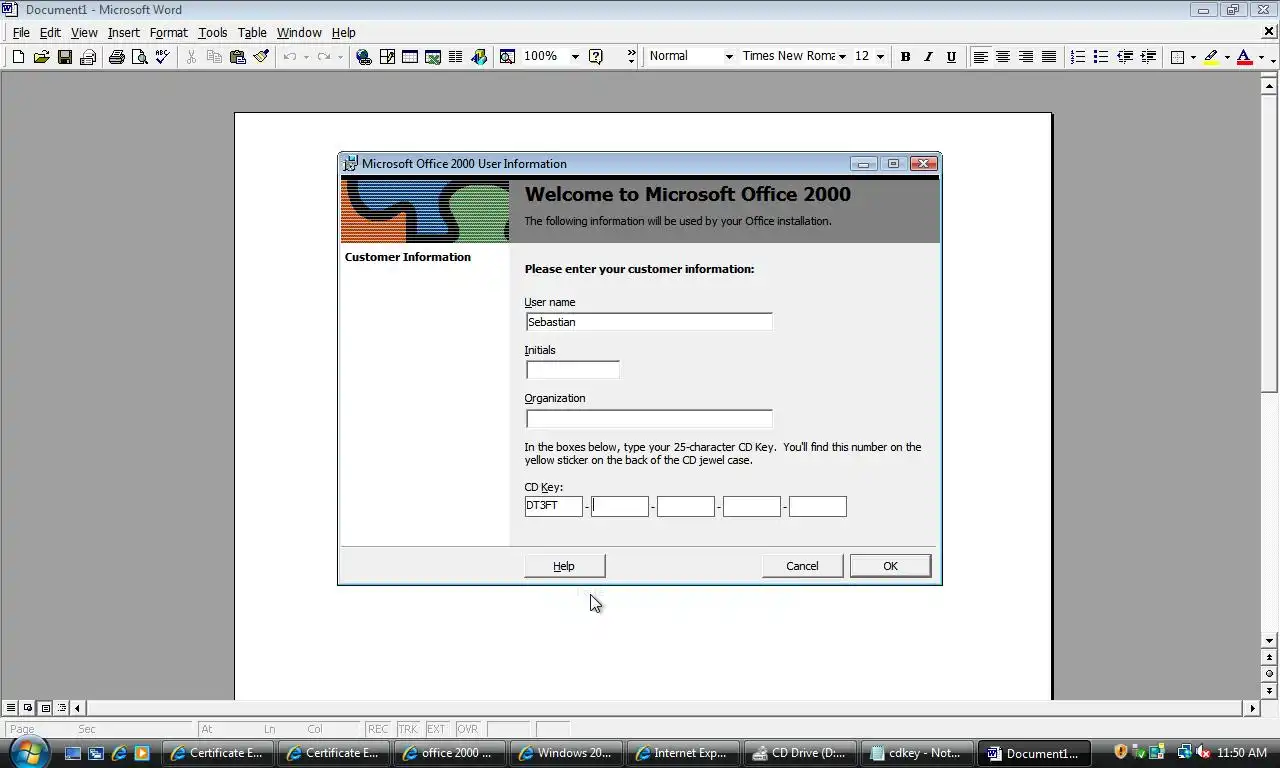Expand Undo history dropdown arrow
The height and width of the screenshot is (768, 1280).
pyautogui.click(x=306, y=57)
